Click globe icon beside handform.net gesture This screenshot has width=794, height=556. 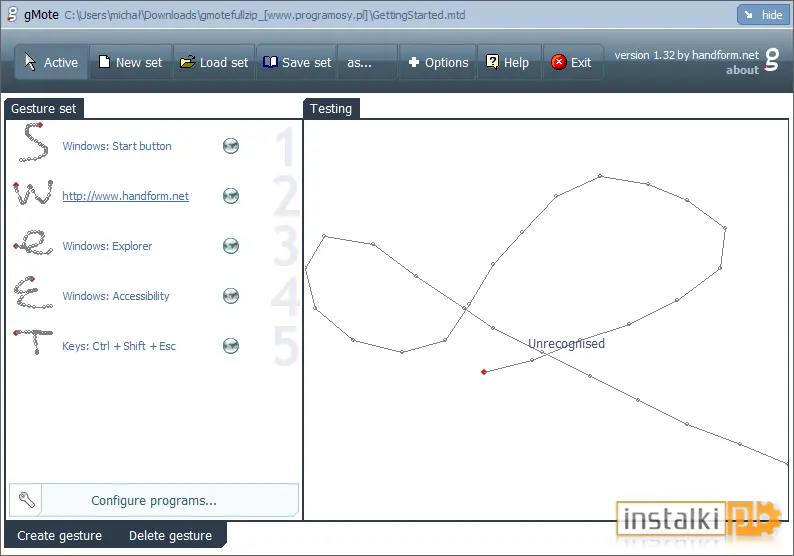[x=231, y=196]
